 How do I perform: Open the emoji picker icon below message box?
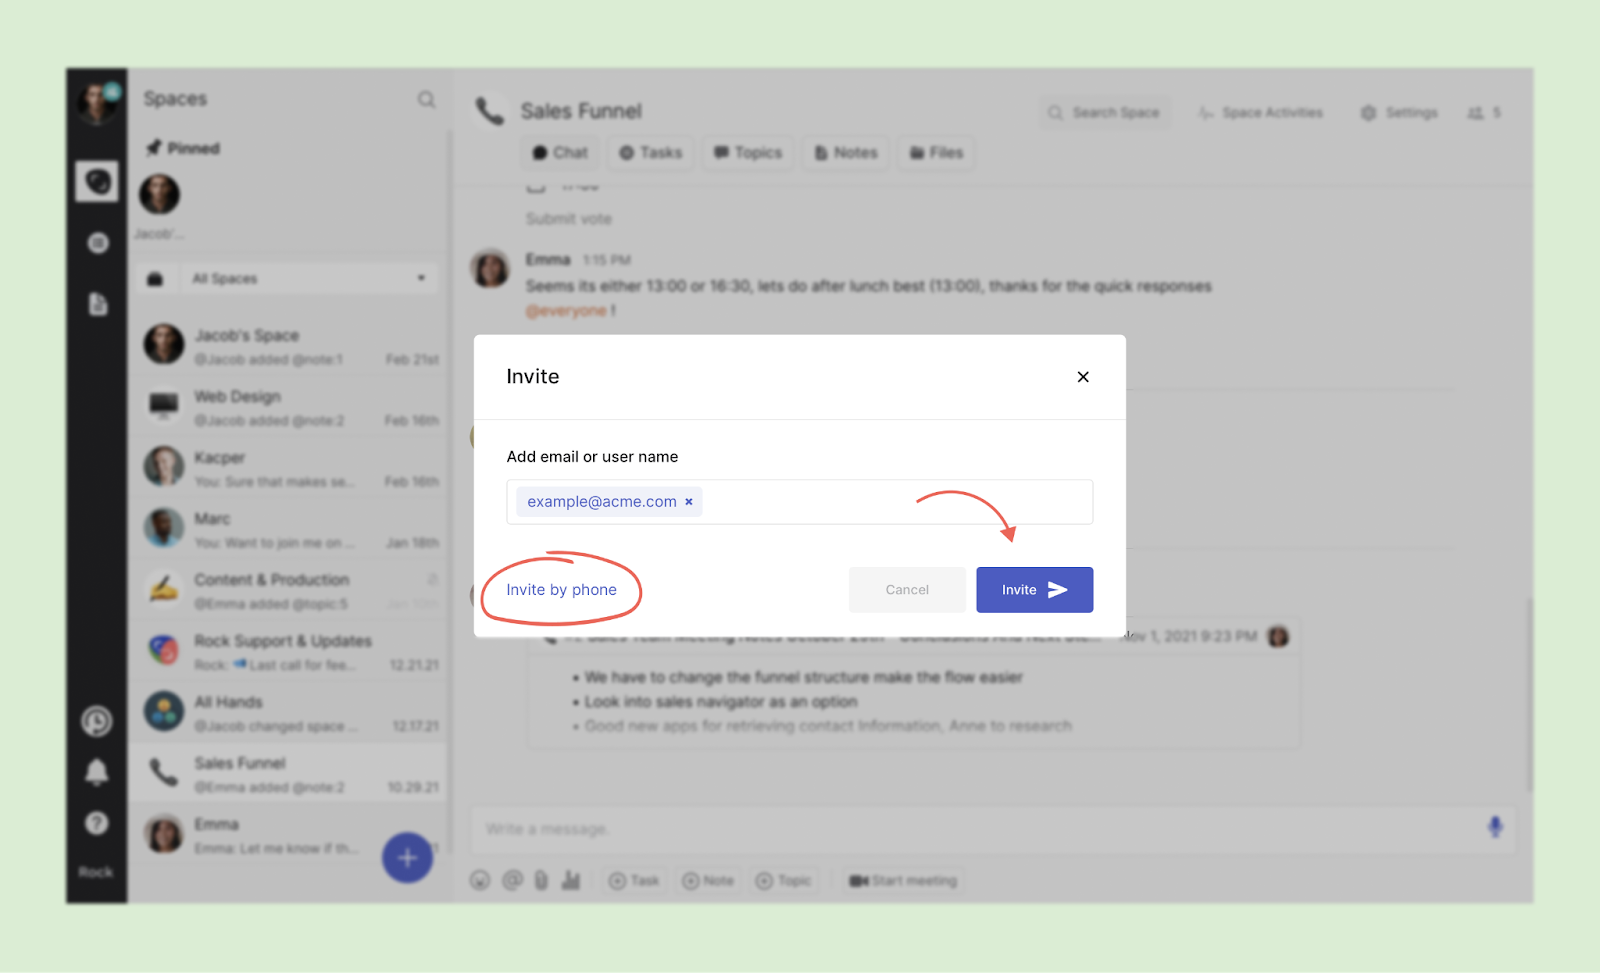click(x=480, y=881)
